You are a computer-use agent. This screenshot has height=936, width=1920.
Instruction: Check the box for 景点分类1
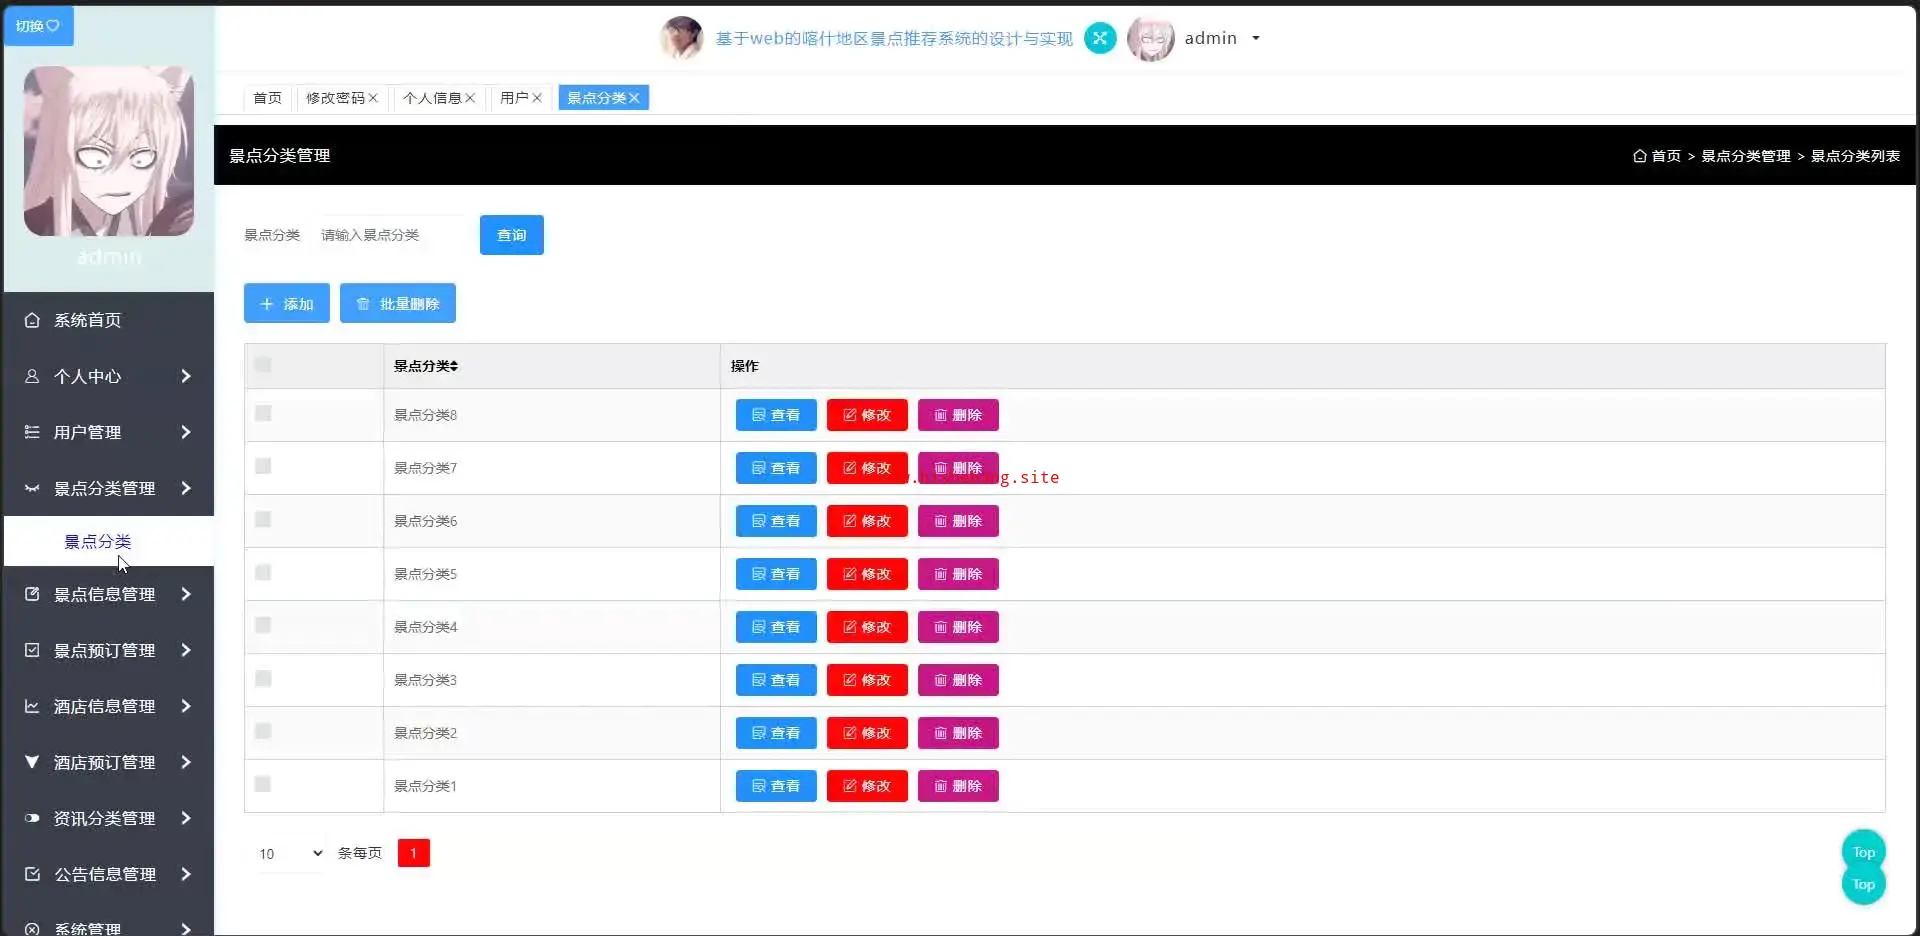tap(263, 784)
